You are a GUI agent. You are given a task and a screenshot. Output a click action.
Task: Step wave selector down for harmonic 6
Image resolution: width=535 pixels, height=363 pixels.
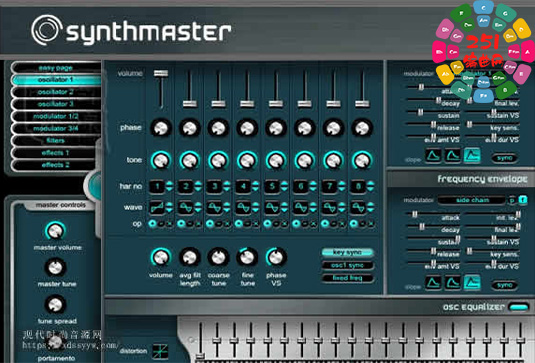click(x=313, y=210)
